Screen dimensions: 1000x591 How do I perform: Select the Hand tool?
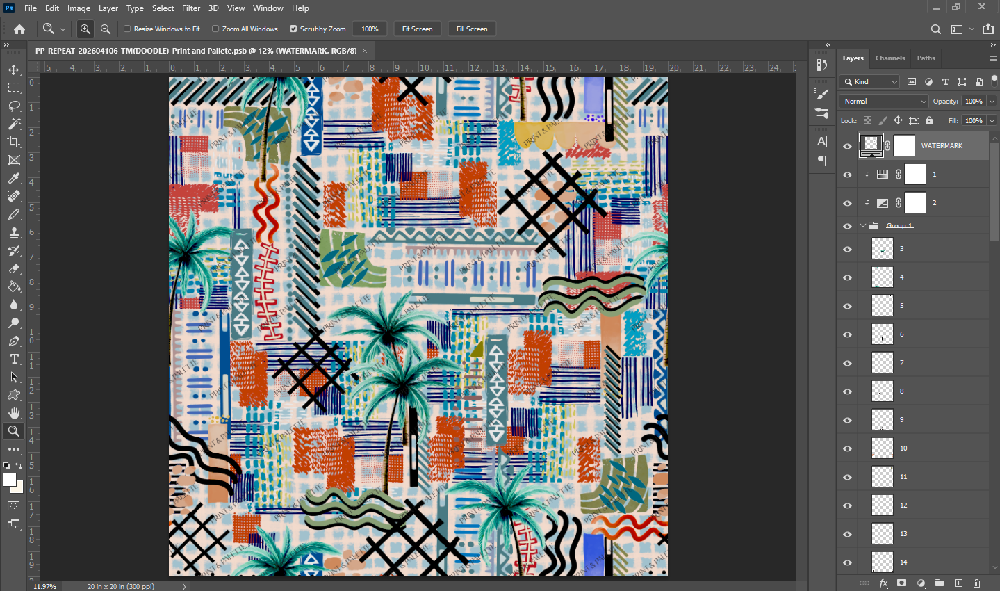(x=13, y=413)
